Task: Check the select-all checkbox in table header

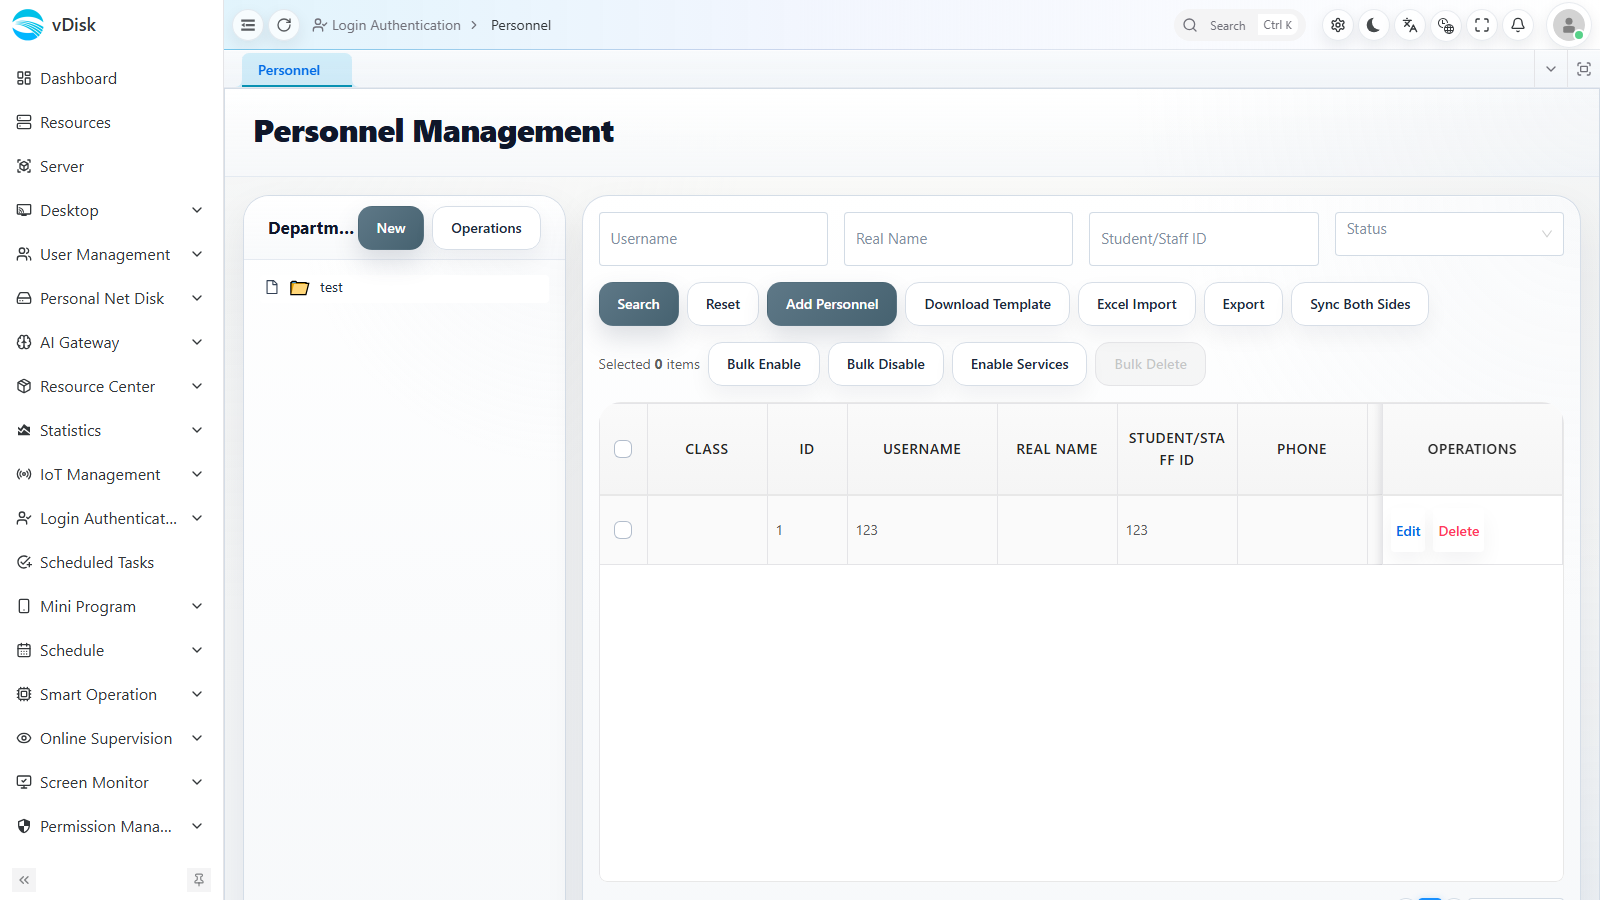Action: [x=623, y=449]
